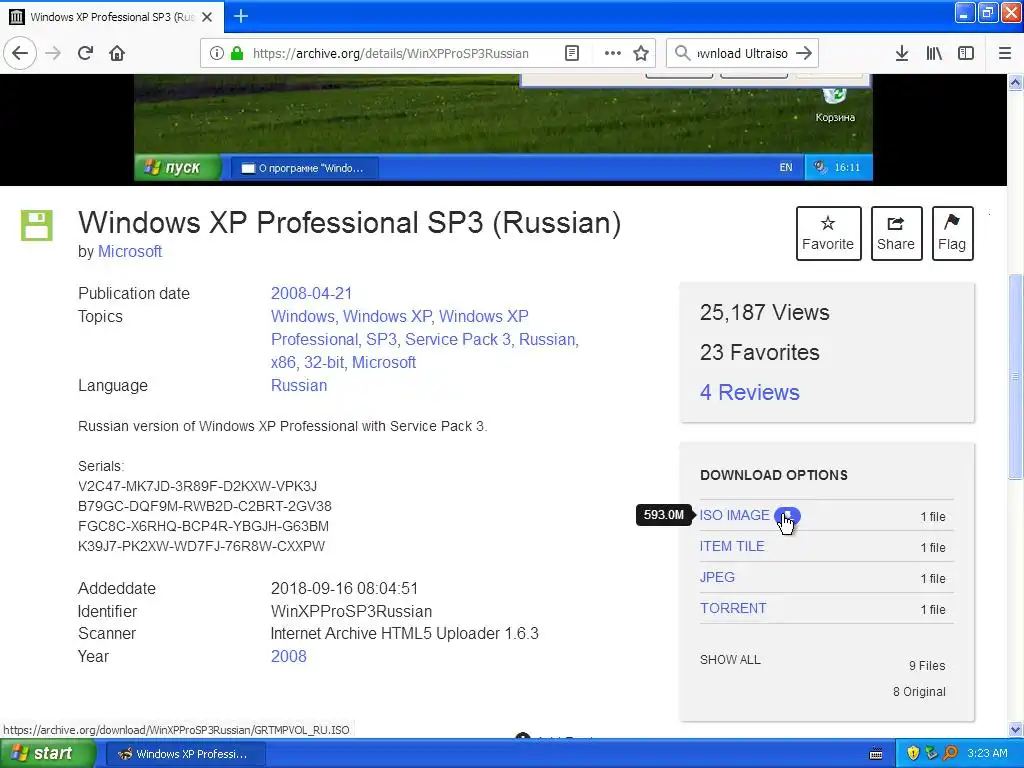The image size is (1024, 768).
Task: Show all download files
Action: click(x=730, y=660)
